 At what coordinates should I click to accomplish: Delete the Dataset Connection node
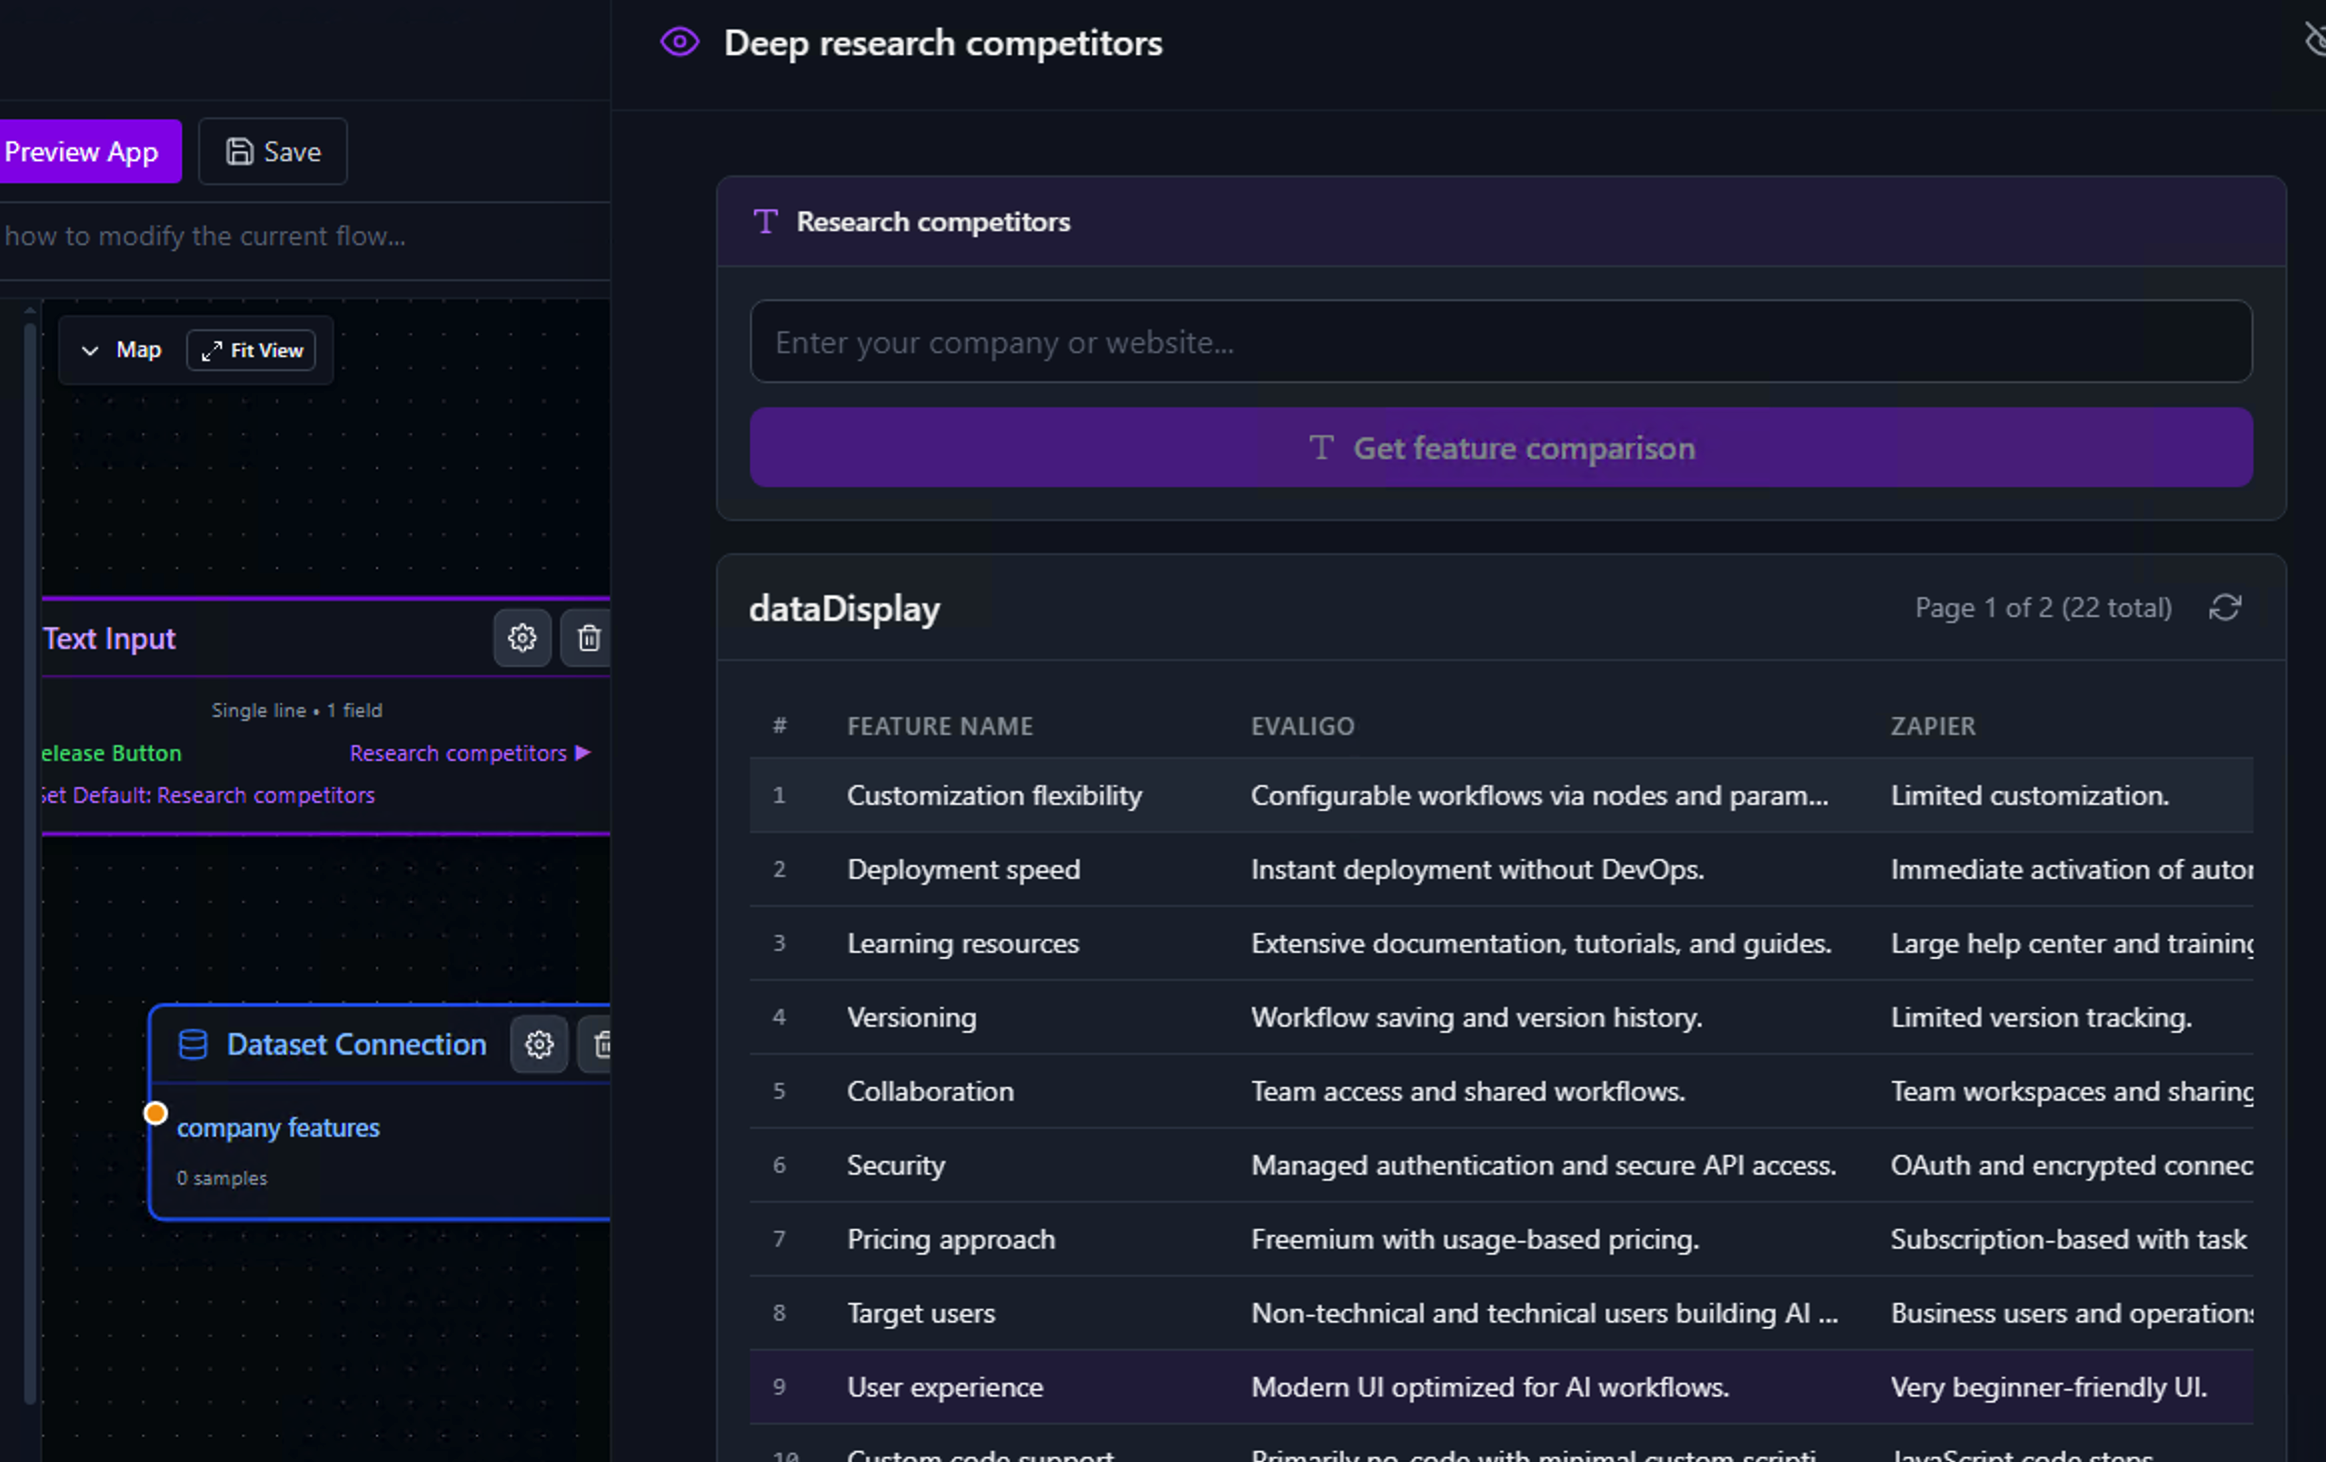click(x=601, y=1045)
